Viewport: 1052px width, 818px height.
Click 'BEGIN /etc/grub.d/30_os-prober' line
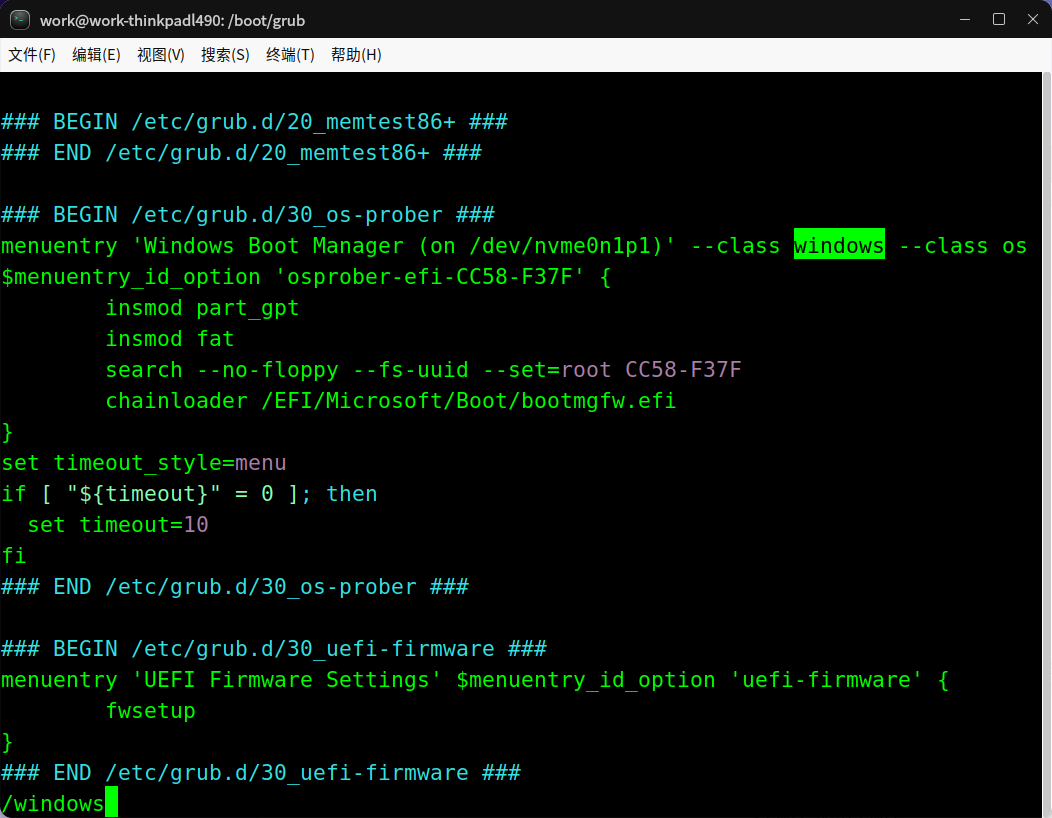[248, 215]
